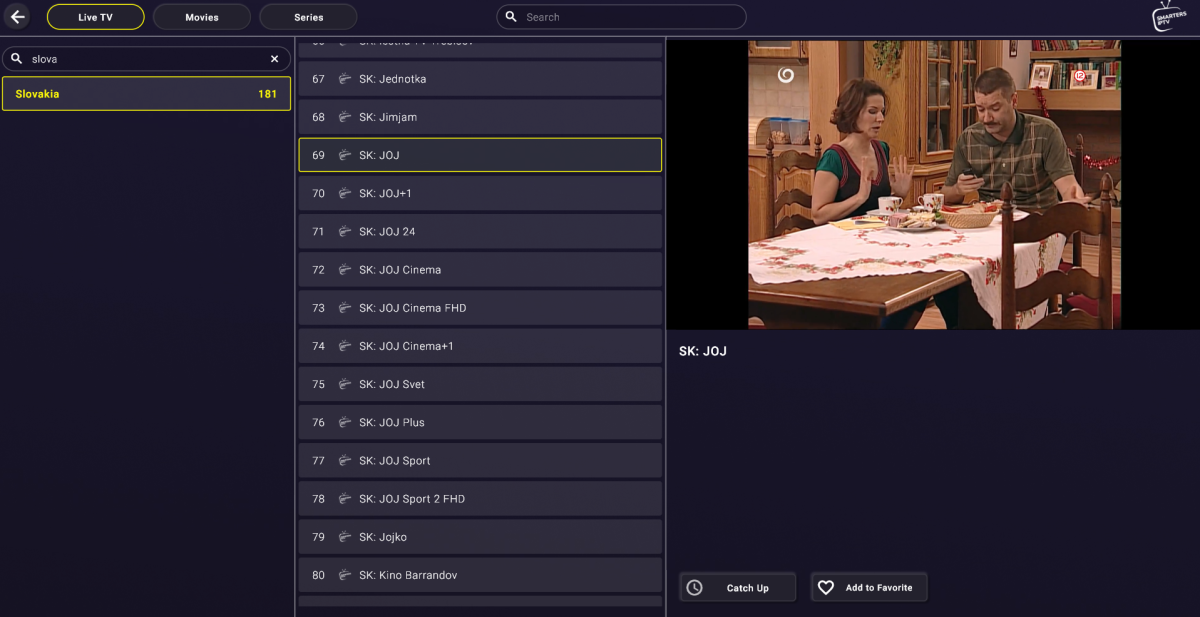
Task: Click the video preview player
Action: pos(933,184)
